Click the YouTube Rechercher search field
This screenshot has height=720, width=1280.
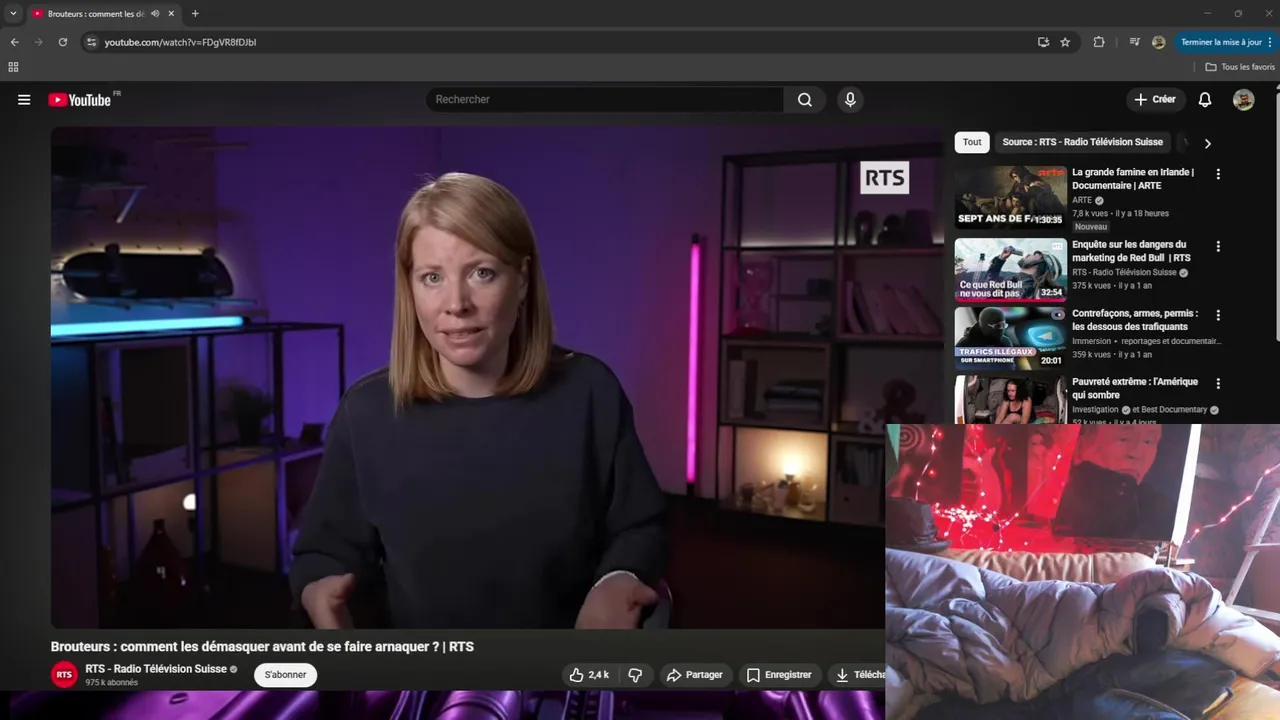tap(605, 100)
